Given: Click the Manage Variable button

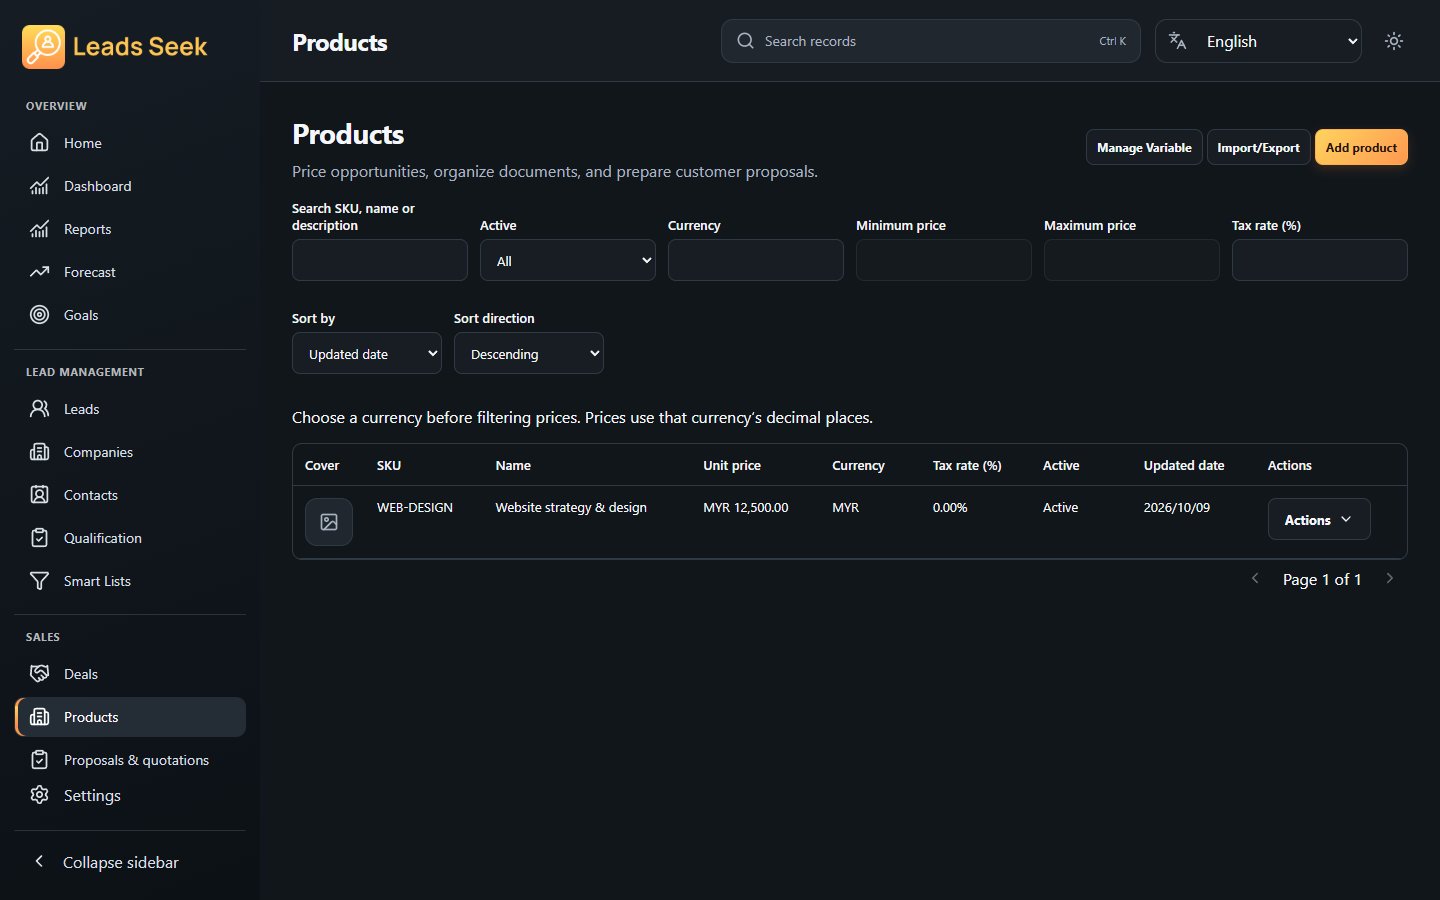Looking at the screenshot, I should pyautogui.click(x=1144, y=148).
